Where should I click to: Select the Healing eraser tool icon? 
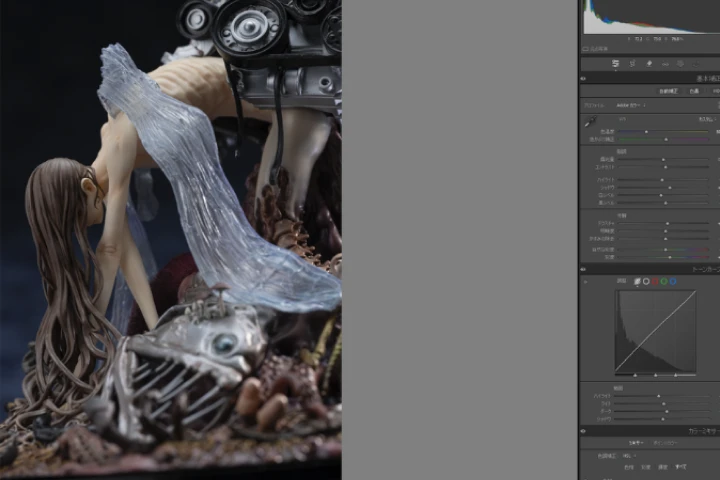pos(649,64)
